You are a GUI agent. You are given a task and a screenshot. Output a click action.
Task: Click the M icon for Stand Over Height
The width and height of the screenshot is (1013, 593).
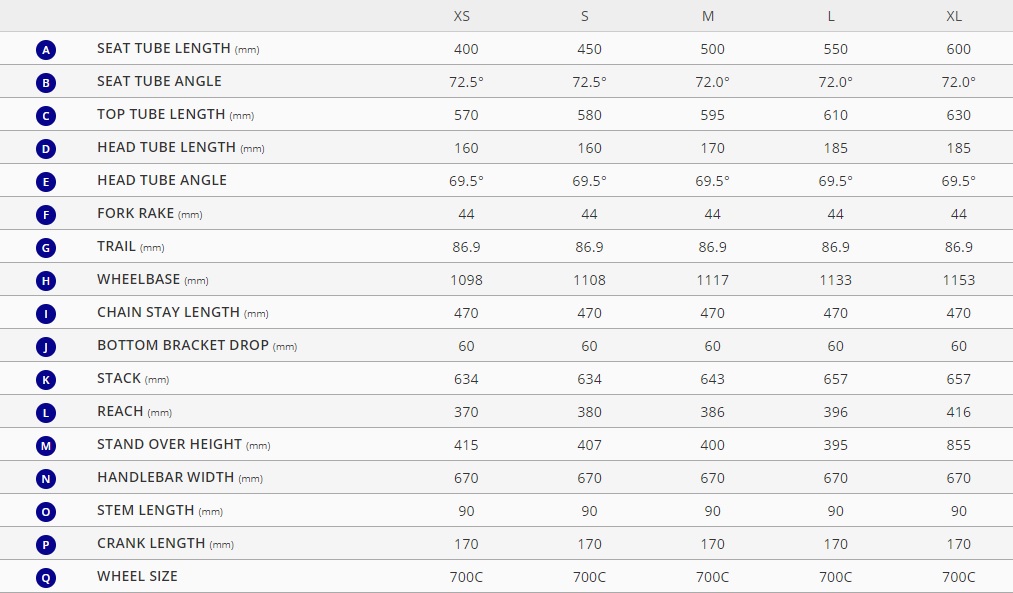(x=46, y=446)
